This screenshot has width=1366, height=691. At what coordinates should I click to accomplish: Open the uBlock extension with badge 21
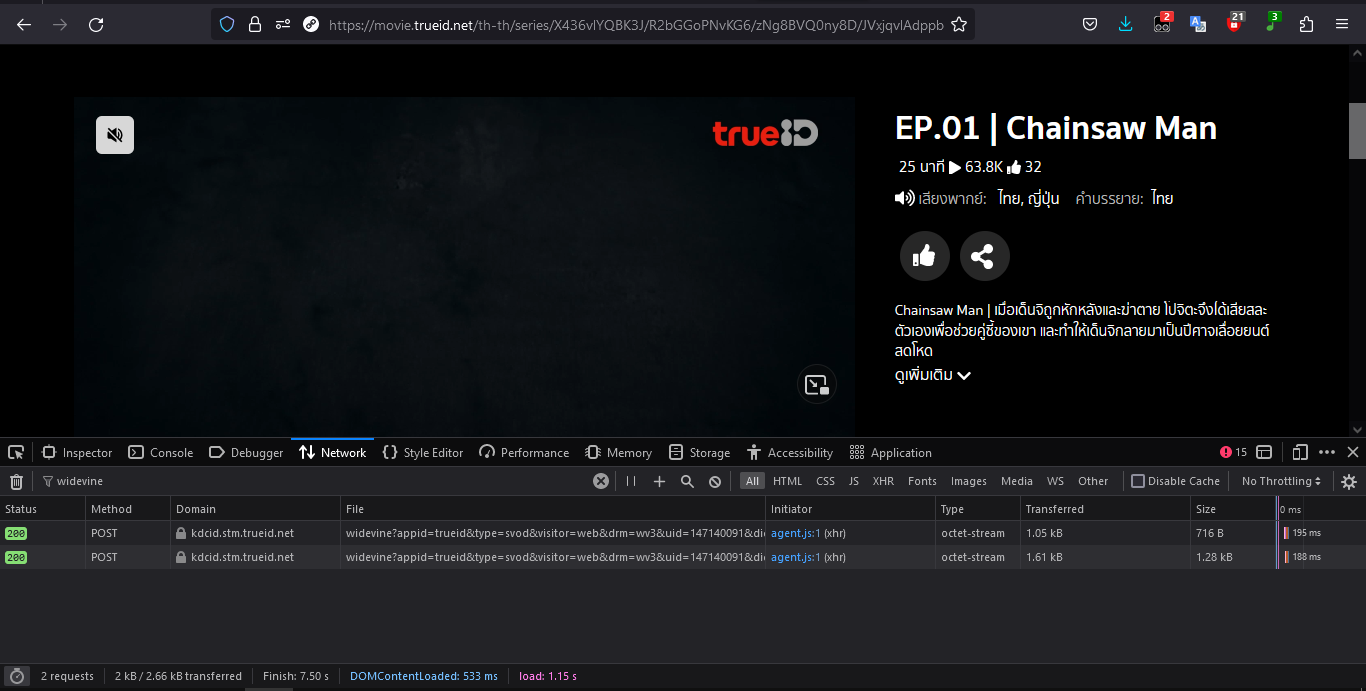click(x=1235, y=22)
